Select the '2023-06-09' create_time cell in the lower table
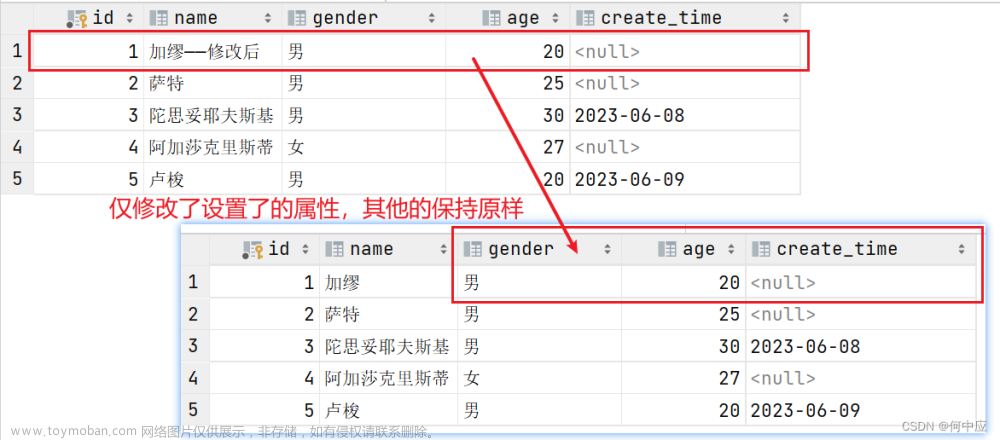This screenshot has height=440, width=1000. (x=860, y=410)
